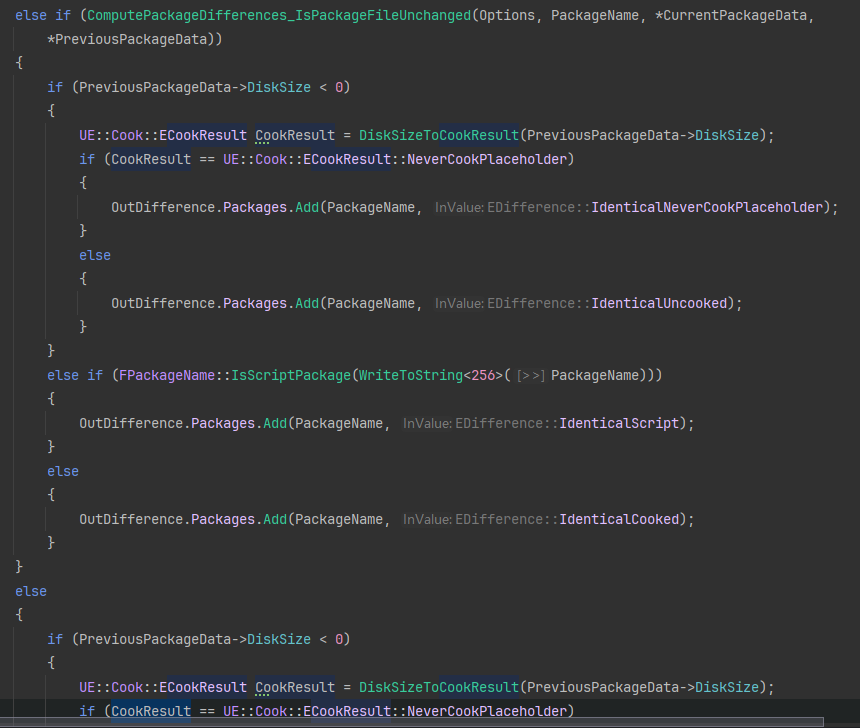This screenshot has height=728, width=860.
Task: Click InValue hint before IdenticalScript
Action: 427,424
